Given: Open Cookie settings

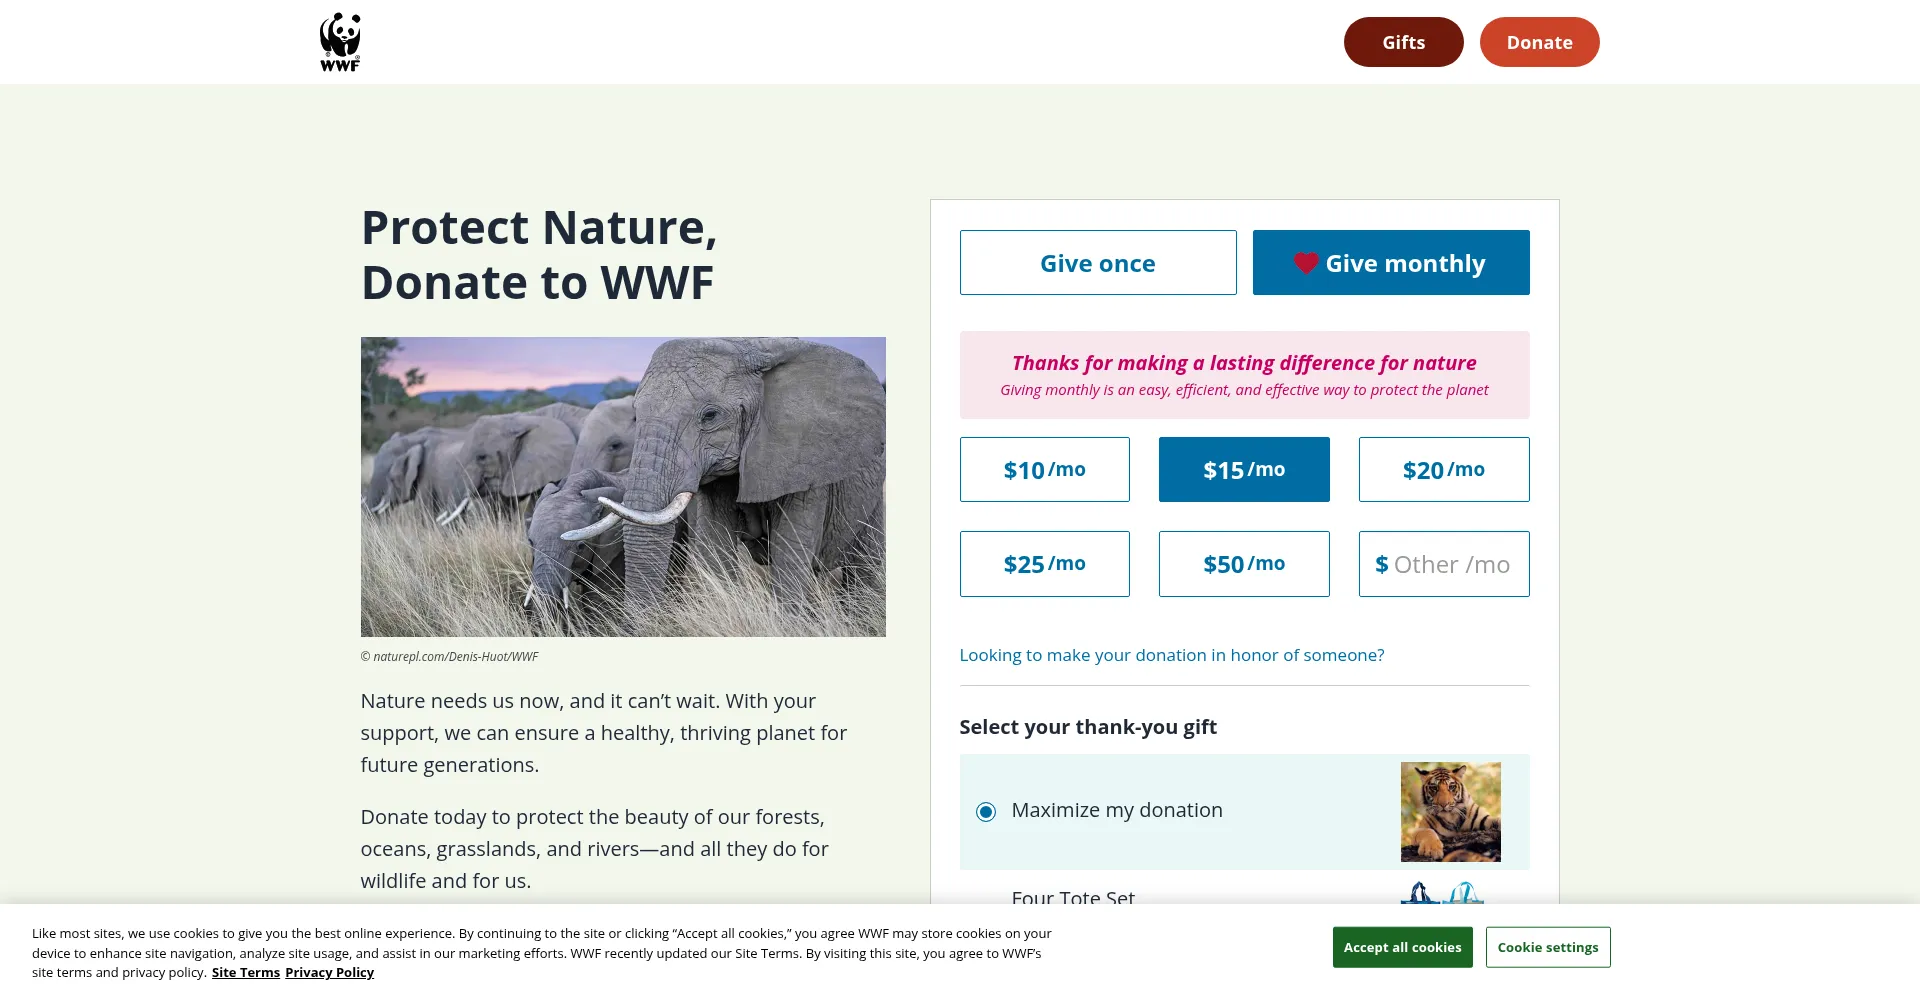Looking at the screenshot, I should pyautogui.click(x=1548, y=947).
